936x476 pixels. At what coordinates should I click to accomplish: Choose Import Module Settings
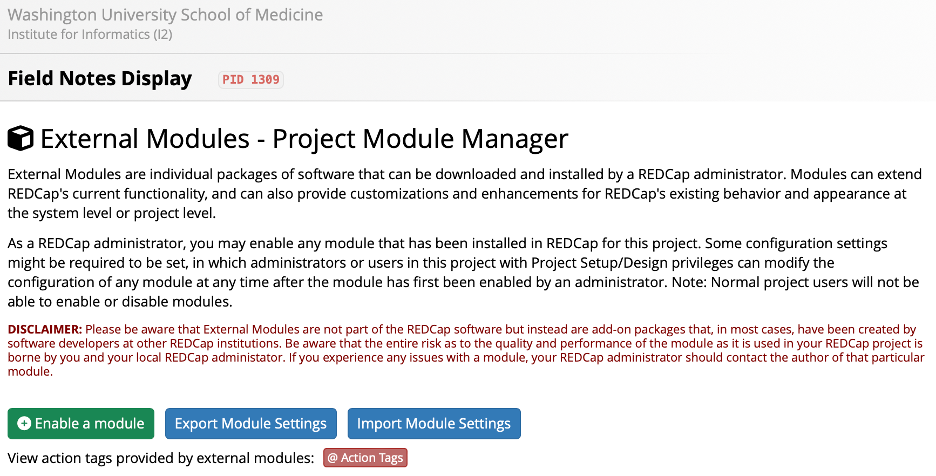click(434, 423)
